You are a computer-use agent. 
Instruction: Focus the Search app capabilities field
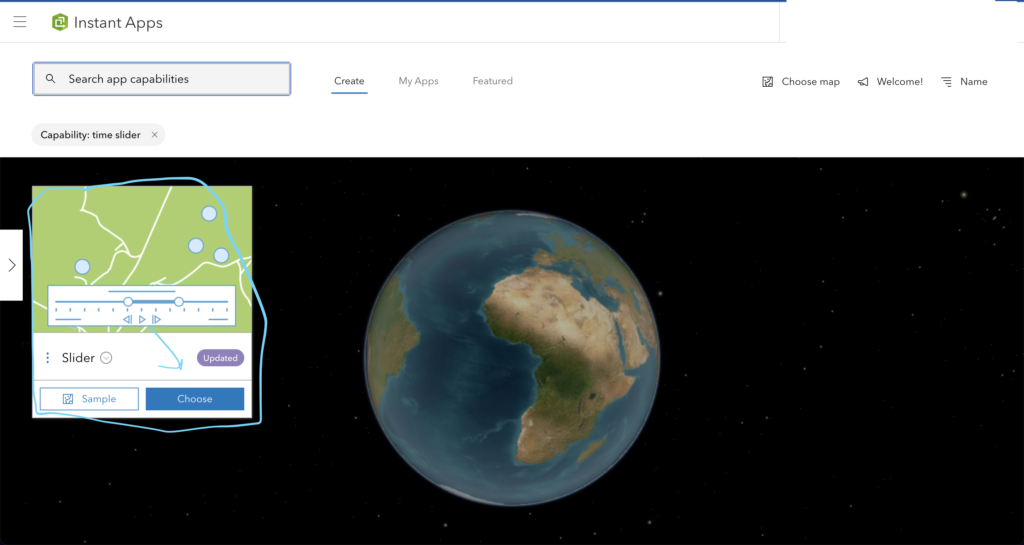pyautogui.click(x=161, y=79)
